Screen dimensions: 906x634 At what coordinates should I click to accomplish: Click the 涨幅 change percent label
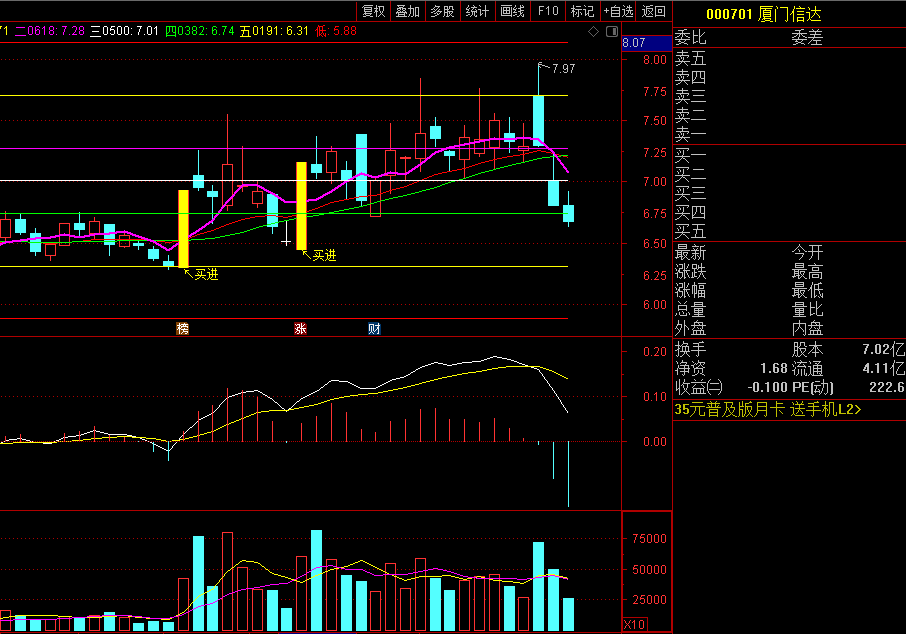pos(690,290)
